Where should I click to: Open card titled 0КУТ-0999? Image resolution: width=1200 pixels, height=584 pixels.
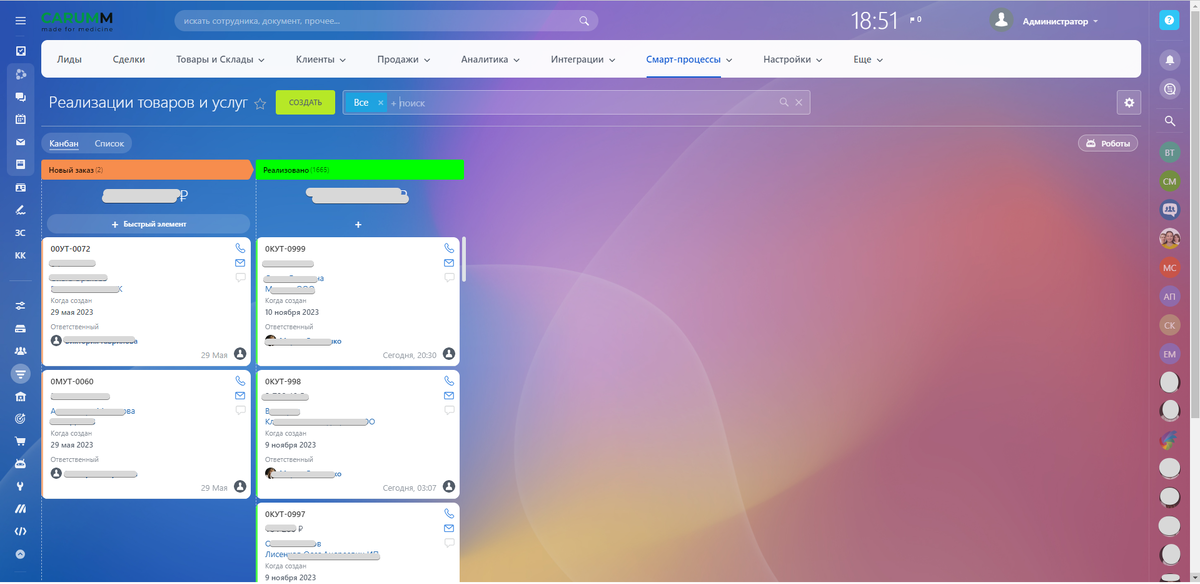click(x=285, y=248)
